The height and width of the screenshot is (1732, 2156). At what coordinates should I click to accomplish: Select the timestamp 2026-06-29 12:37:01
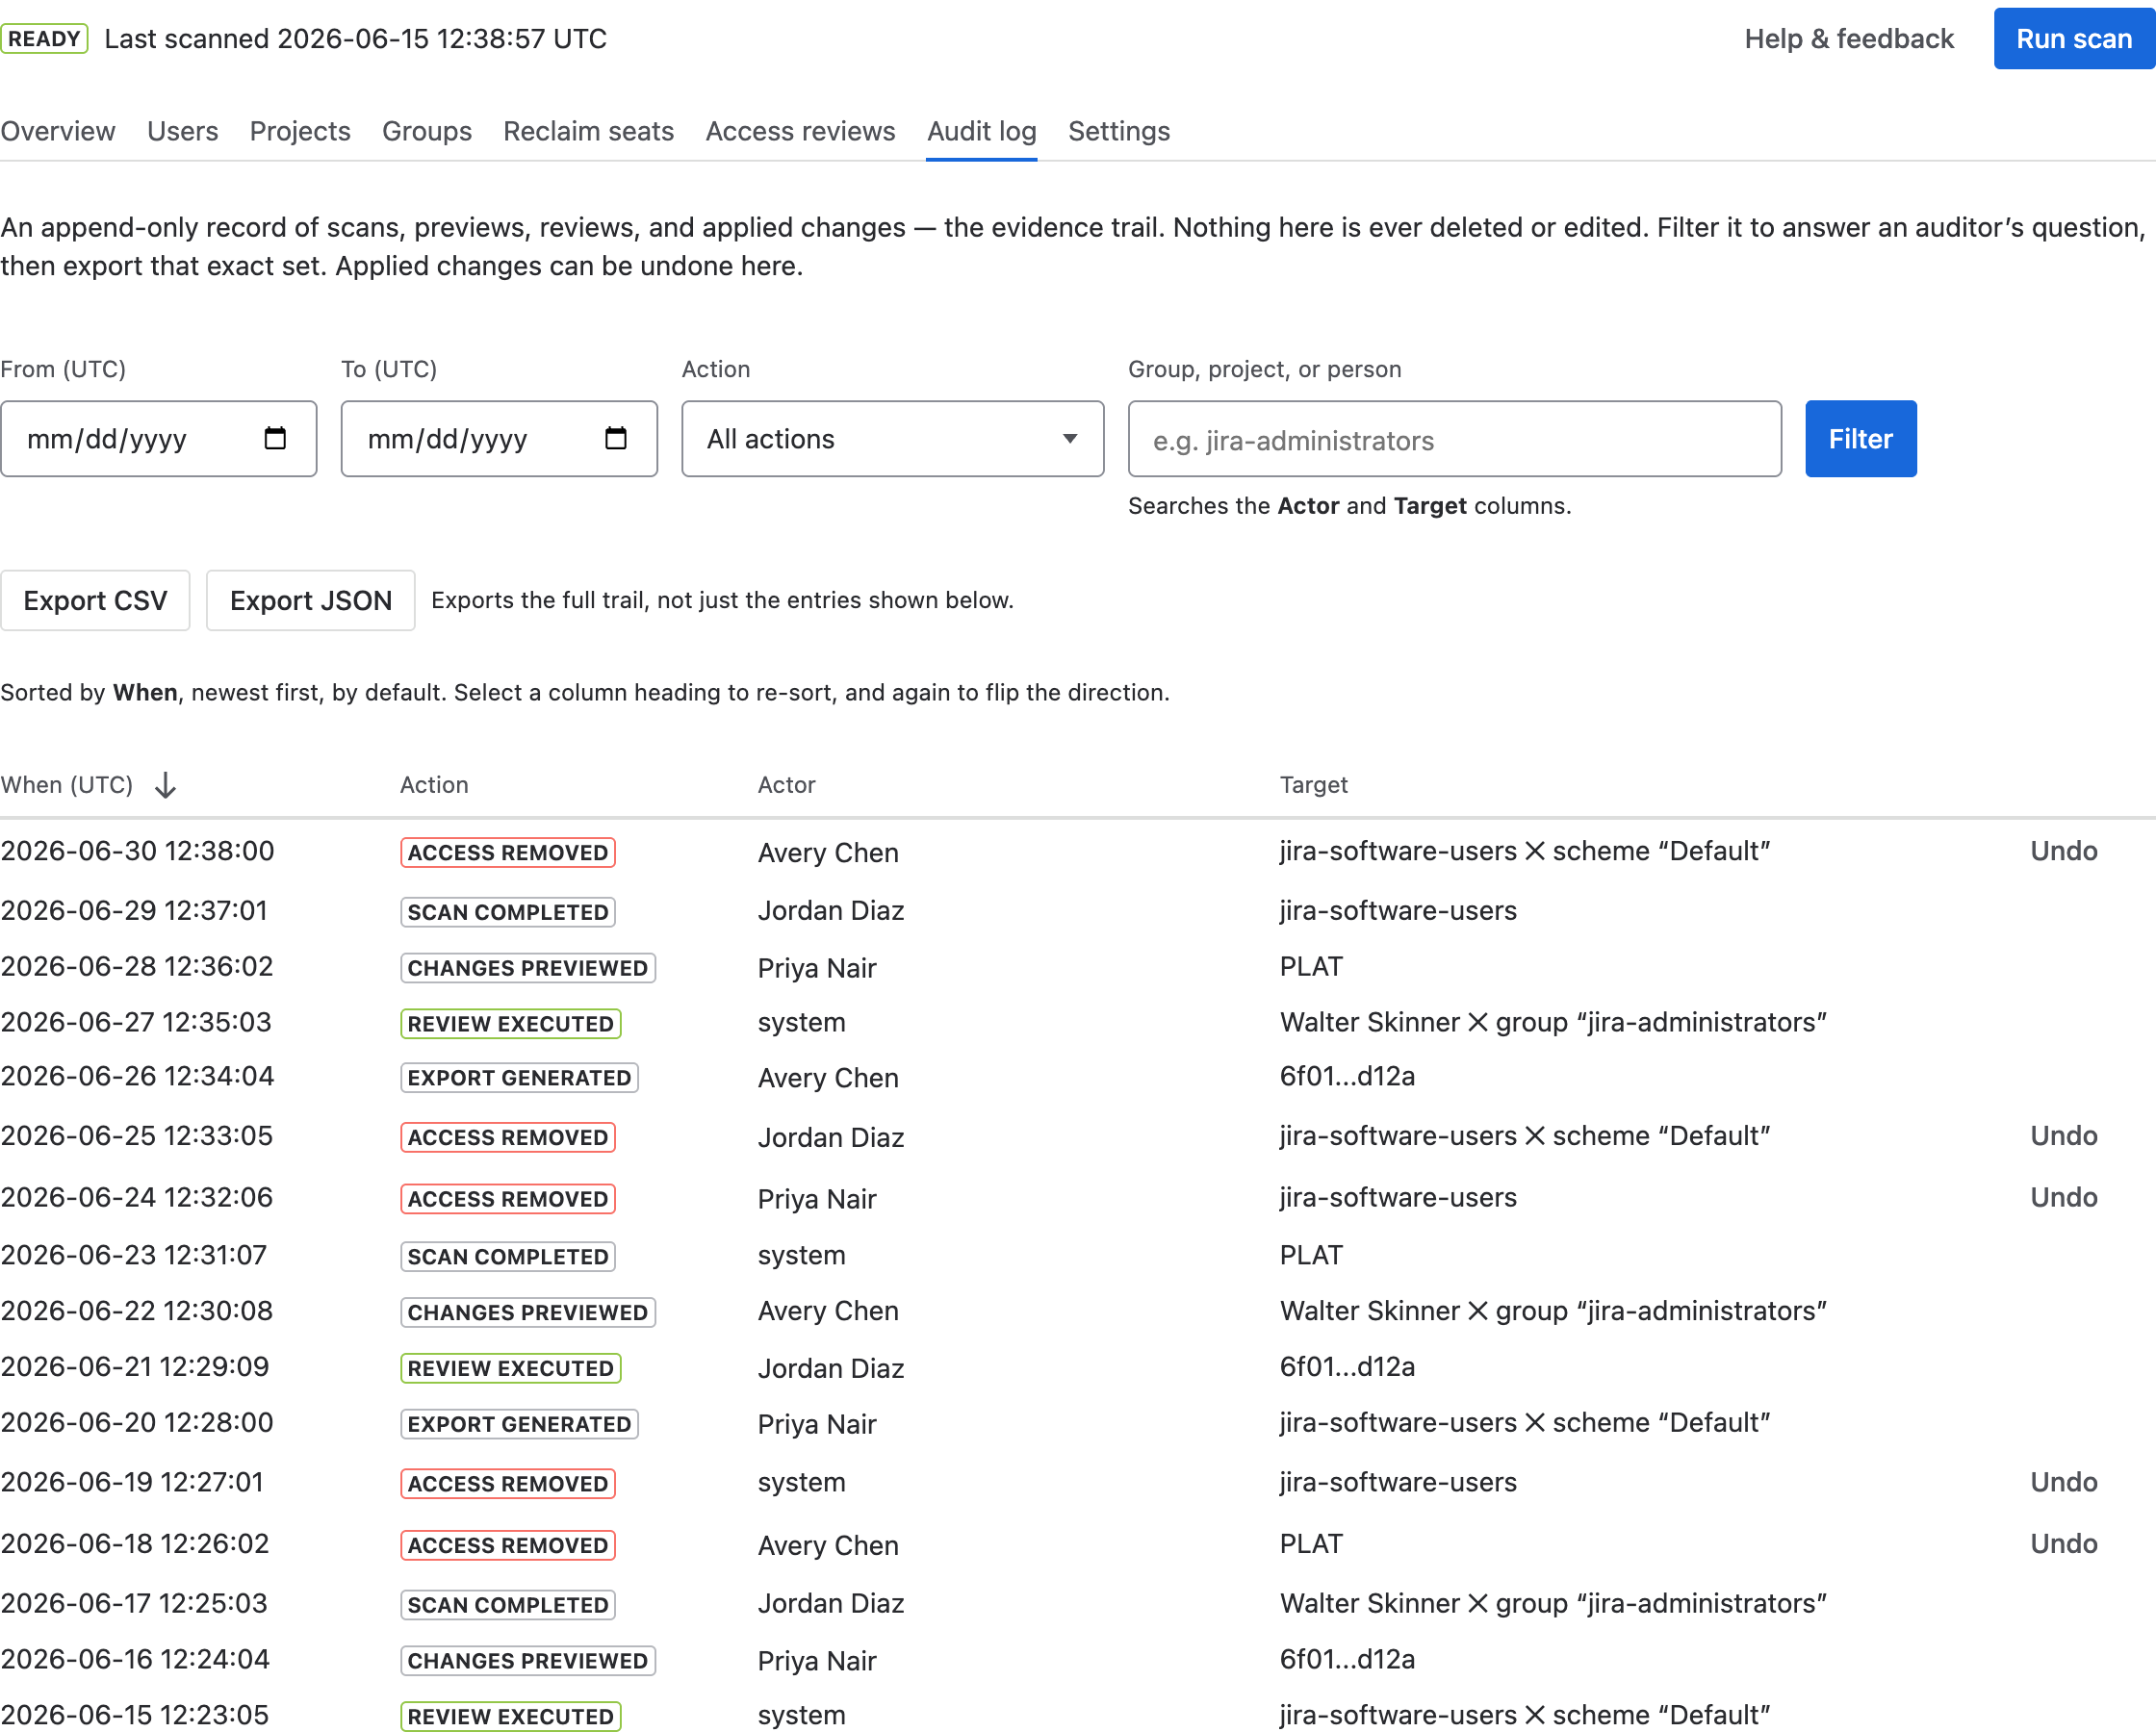tap(134, 910)
